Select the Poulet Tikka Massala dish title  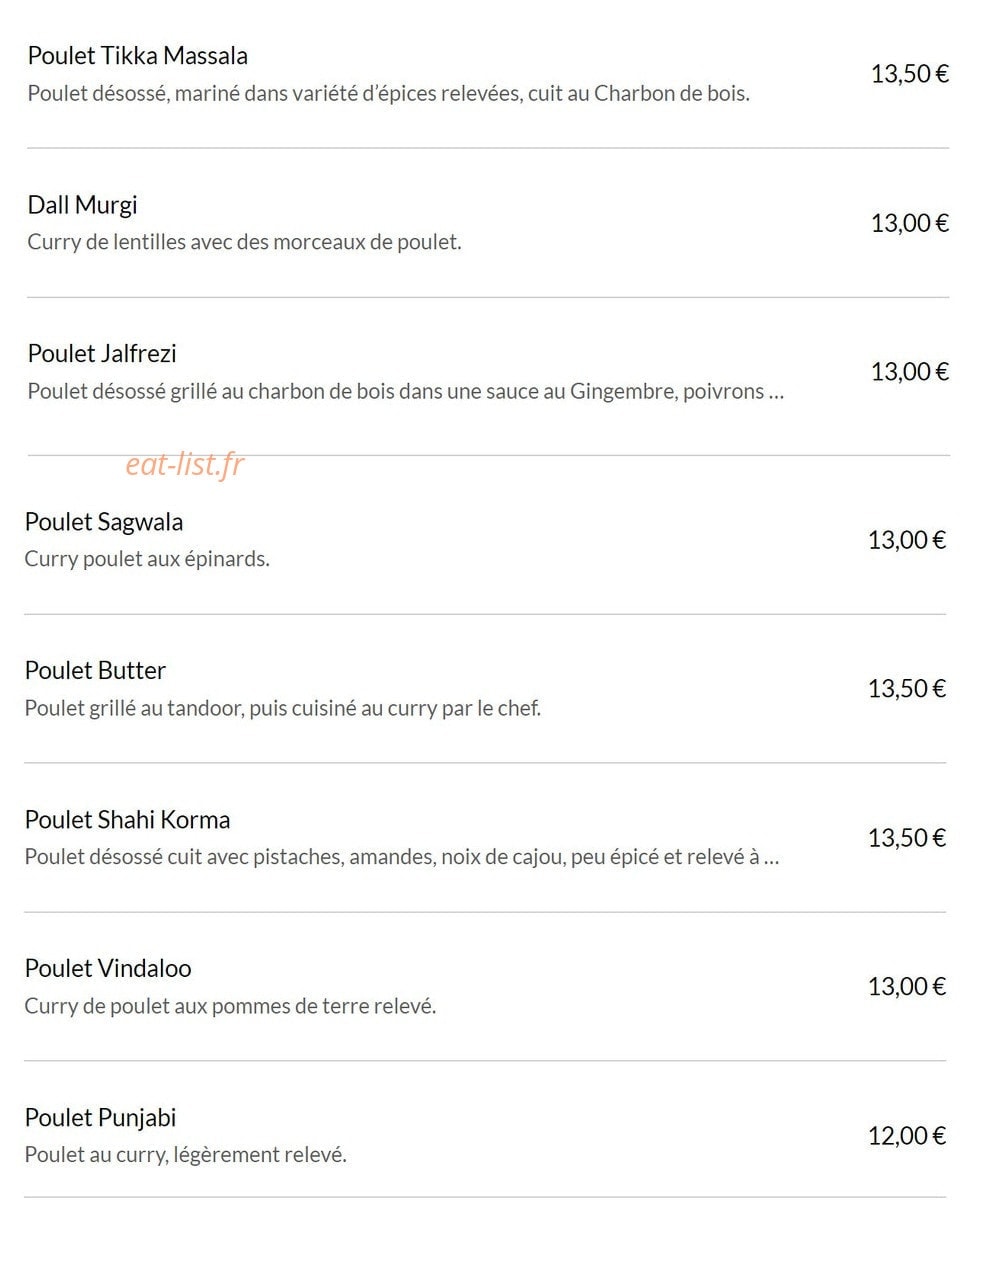[x=138, y=56]
